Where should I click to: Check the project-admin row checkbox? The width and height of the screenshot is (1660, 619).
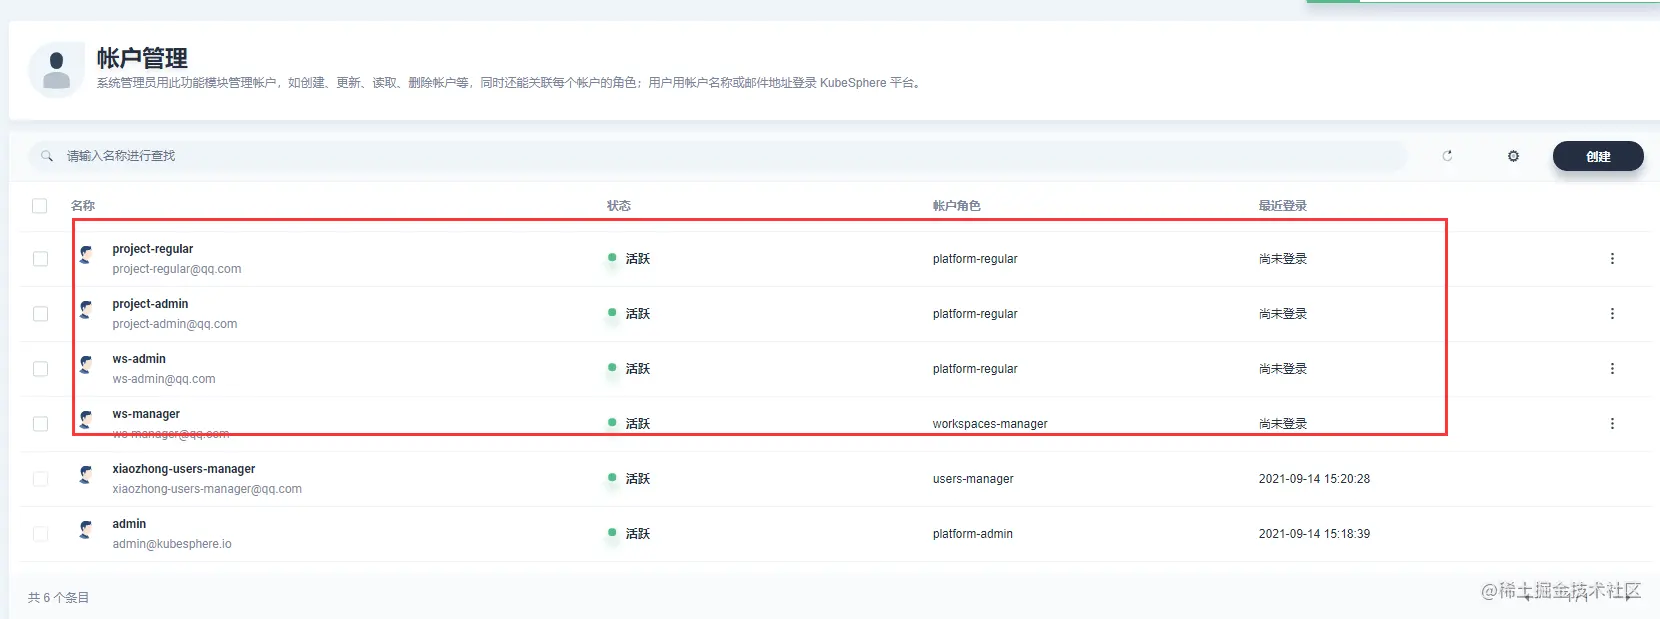(x=40, y=314)
